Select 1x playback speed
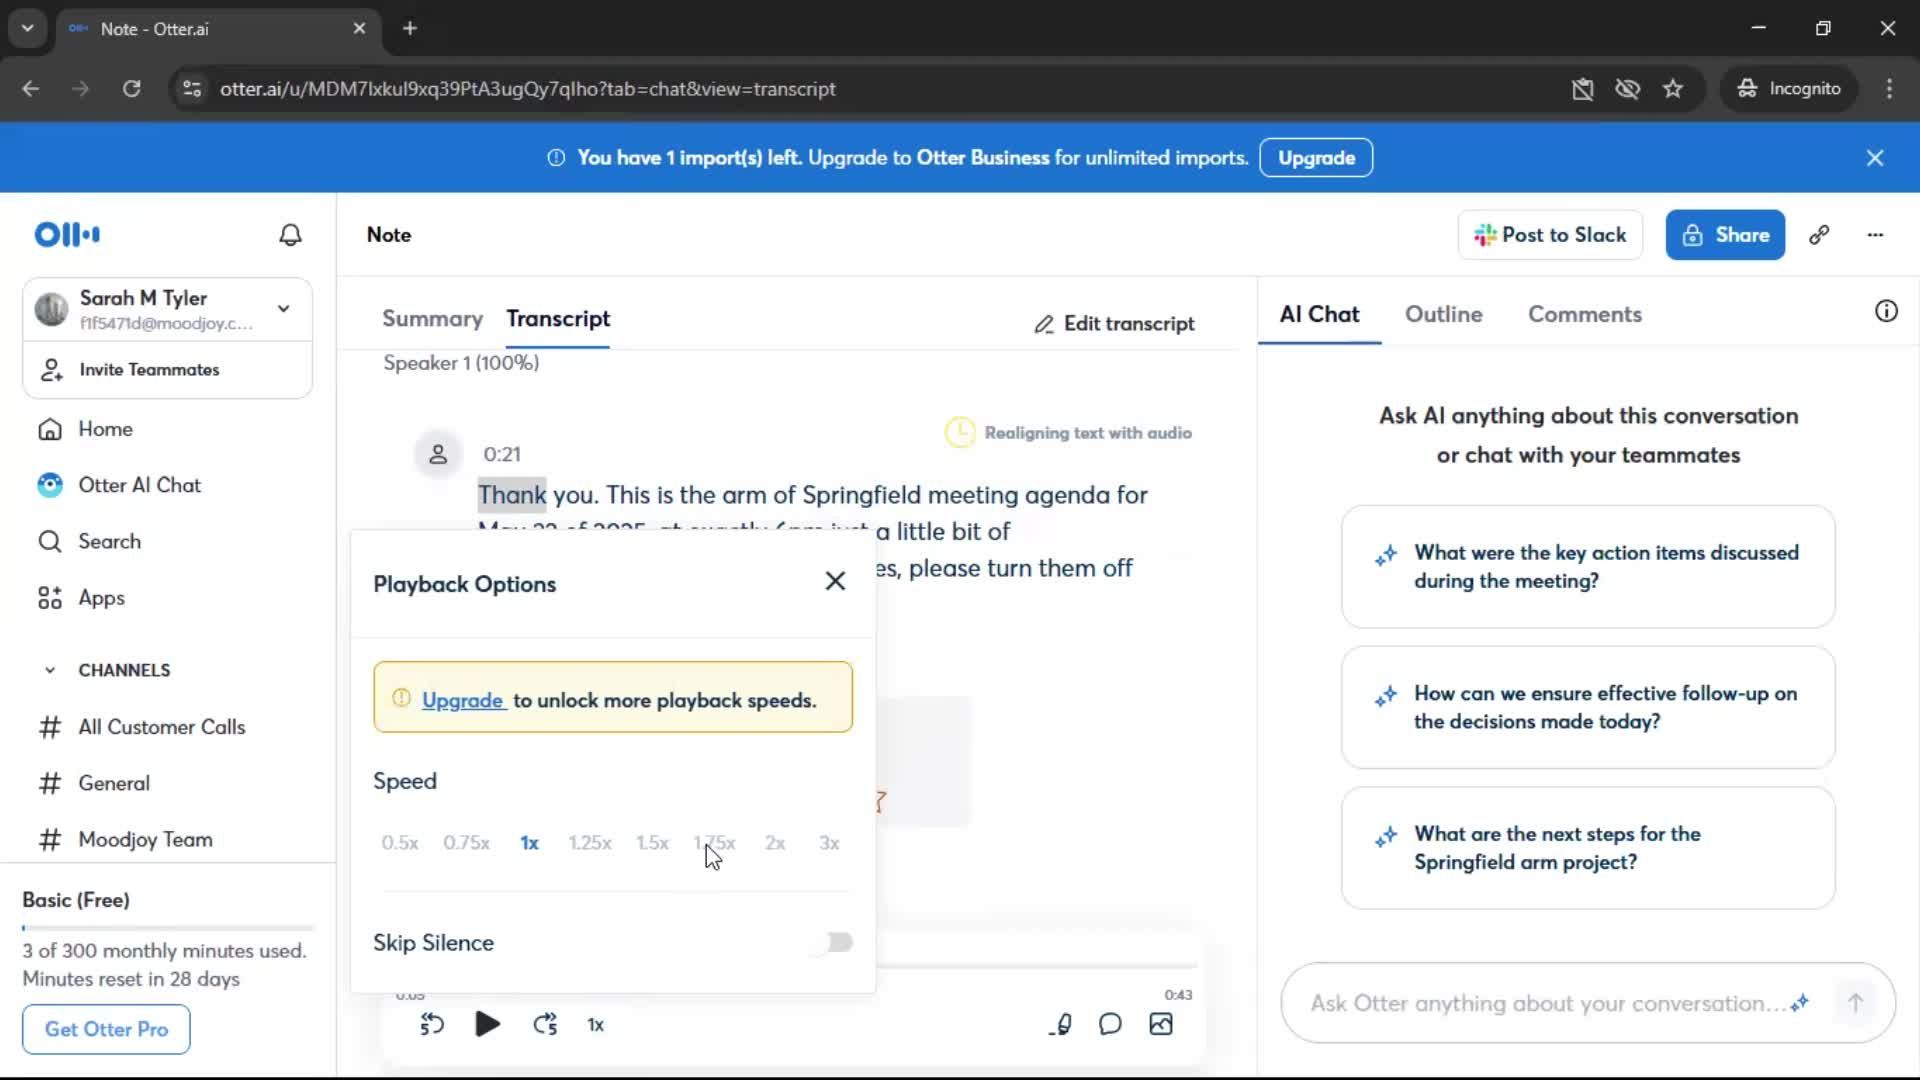This screenshot has width=1920, height=1080. [529, 843]
